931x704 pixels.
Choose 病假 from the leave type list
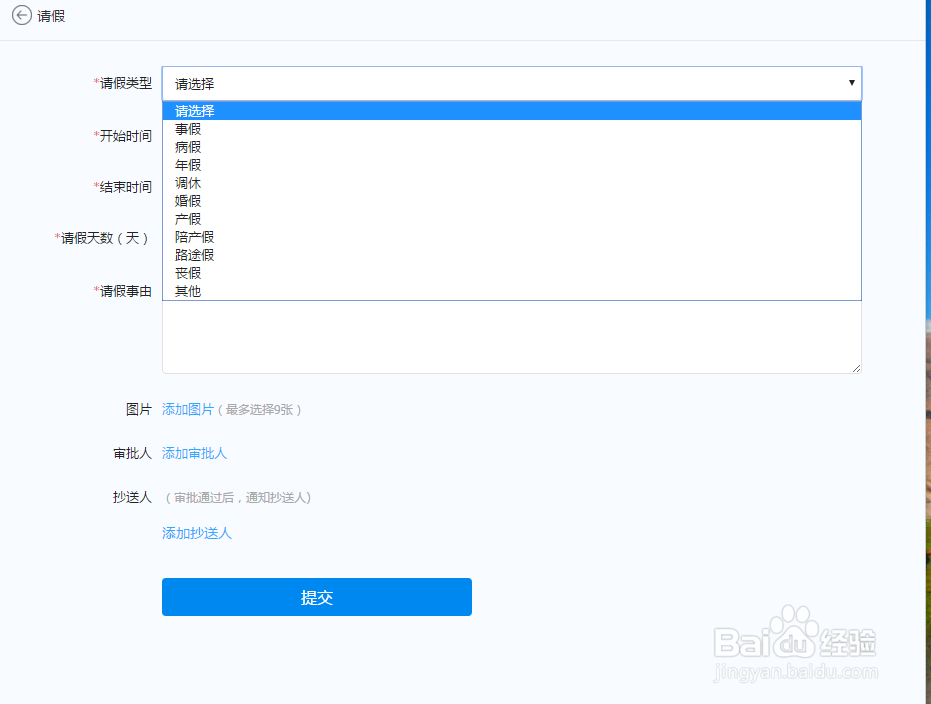coord(512,147)
